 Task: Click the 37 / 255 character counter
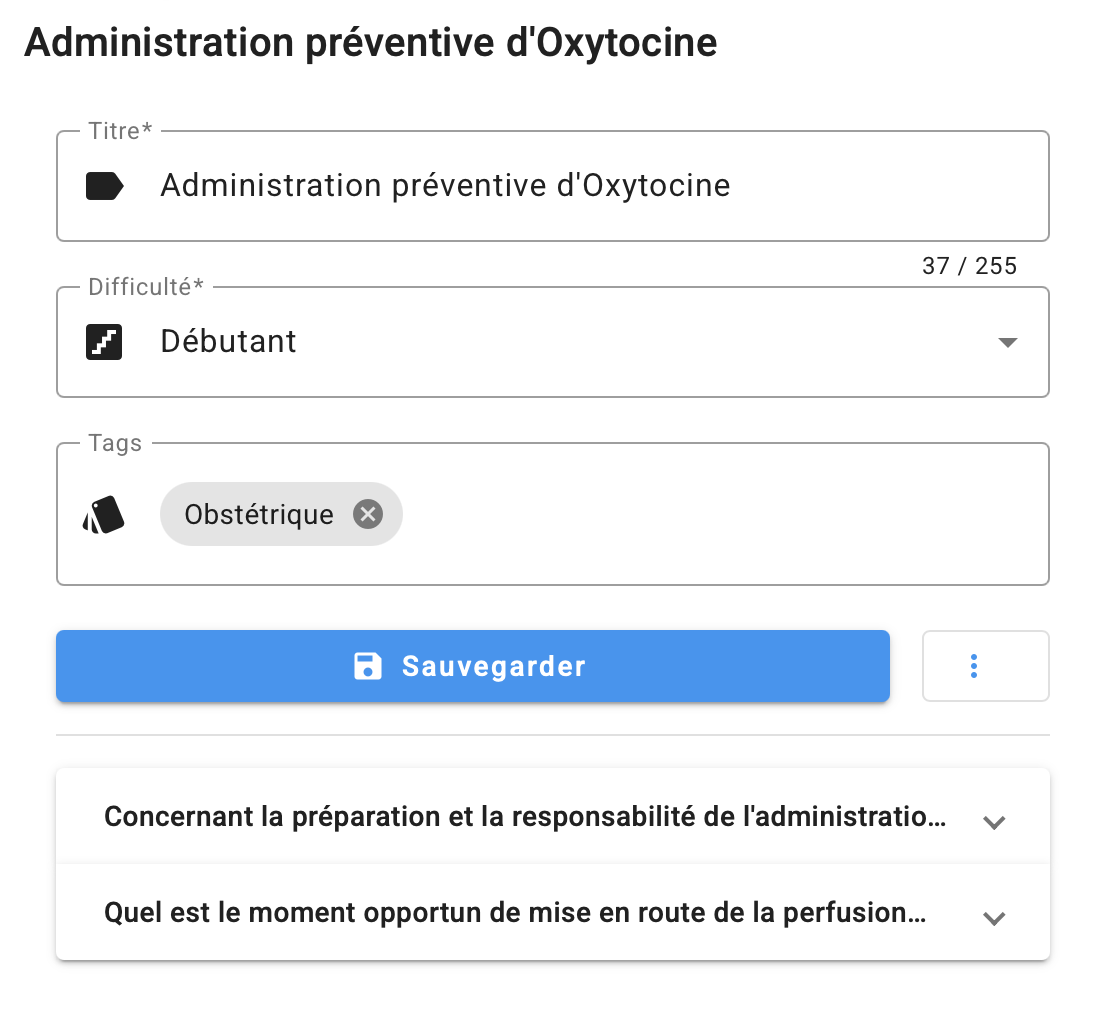[969, 266]
